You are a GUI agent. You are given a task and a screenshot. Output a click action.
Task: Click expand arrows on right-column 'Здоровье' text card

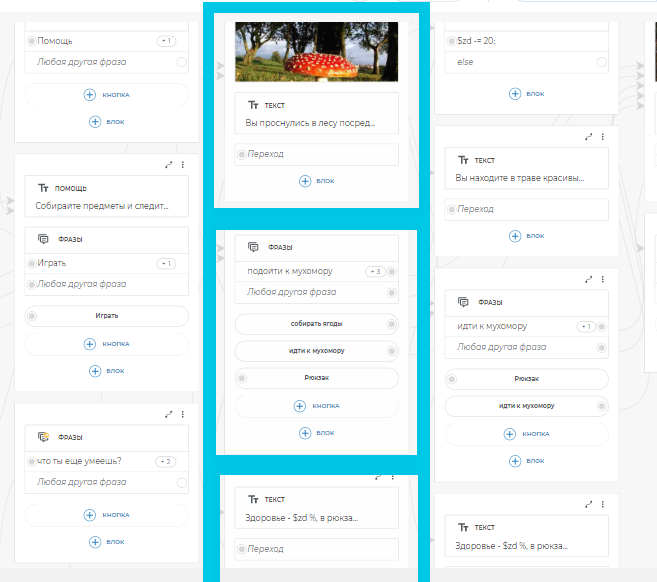tap(589, 504)
